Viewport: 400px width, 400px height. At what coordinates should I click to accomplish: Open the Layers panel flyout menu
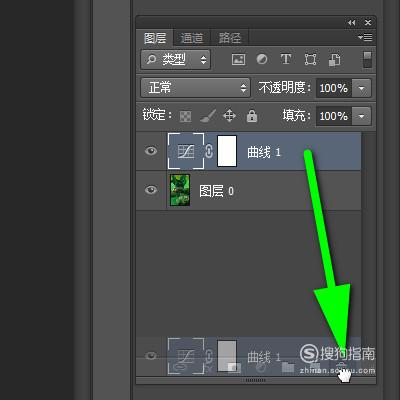point(365,37)
